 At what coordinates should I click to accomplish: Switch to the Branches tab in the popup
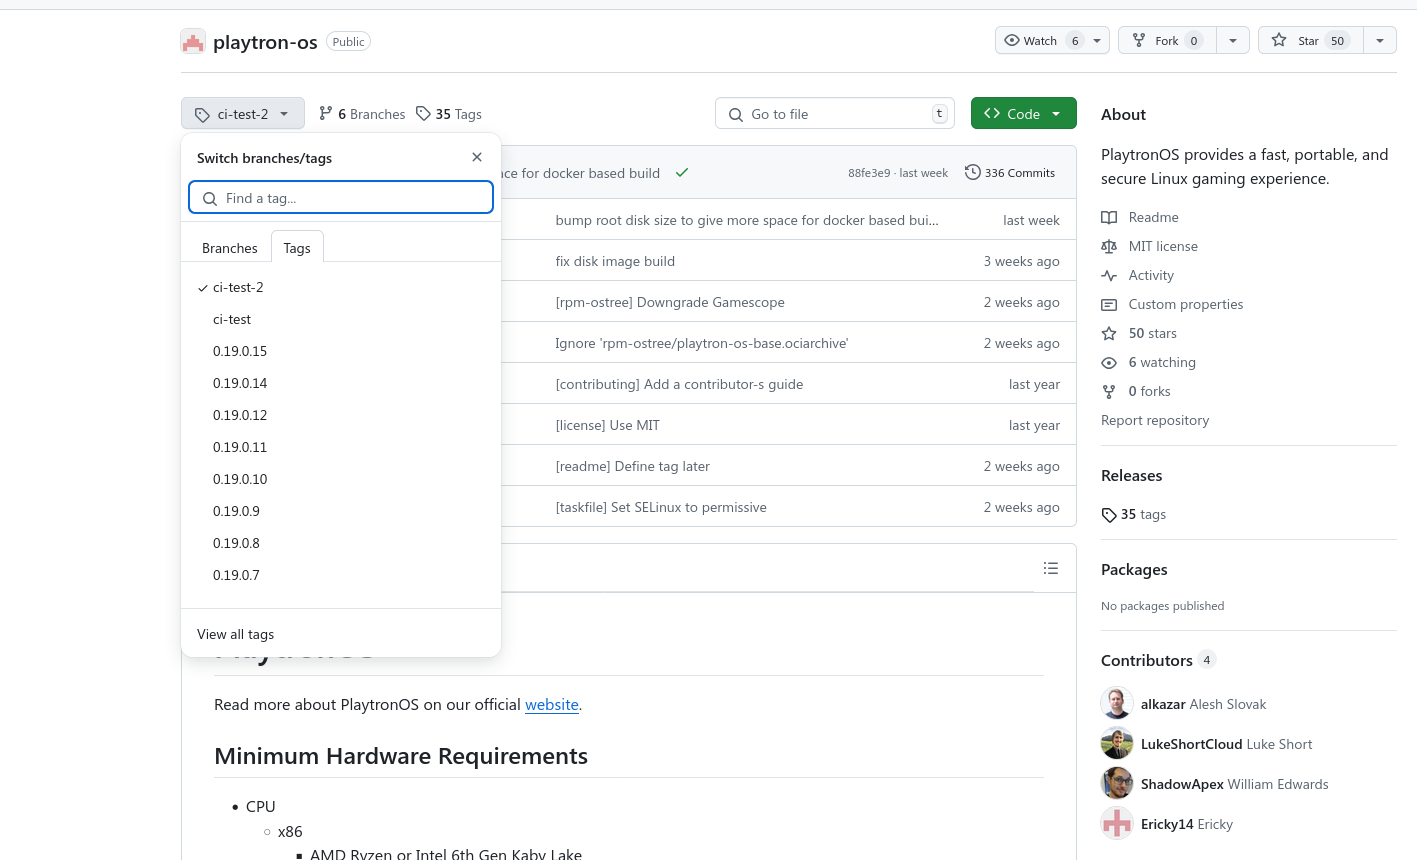coord(230,248)
